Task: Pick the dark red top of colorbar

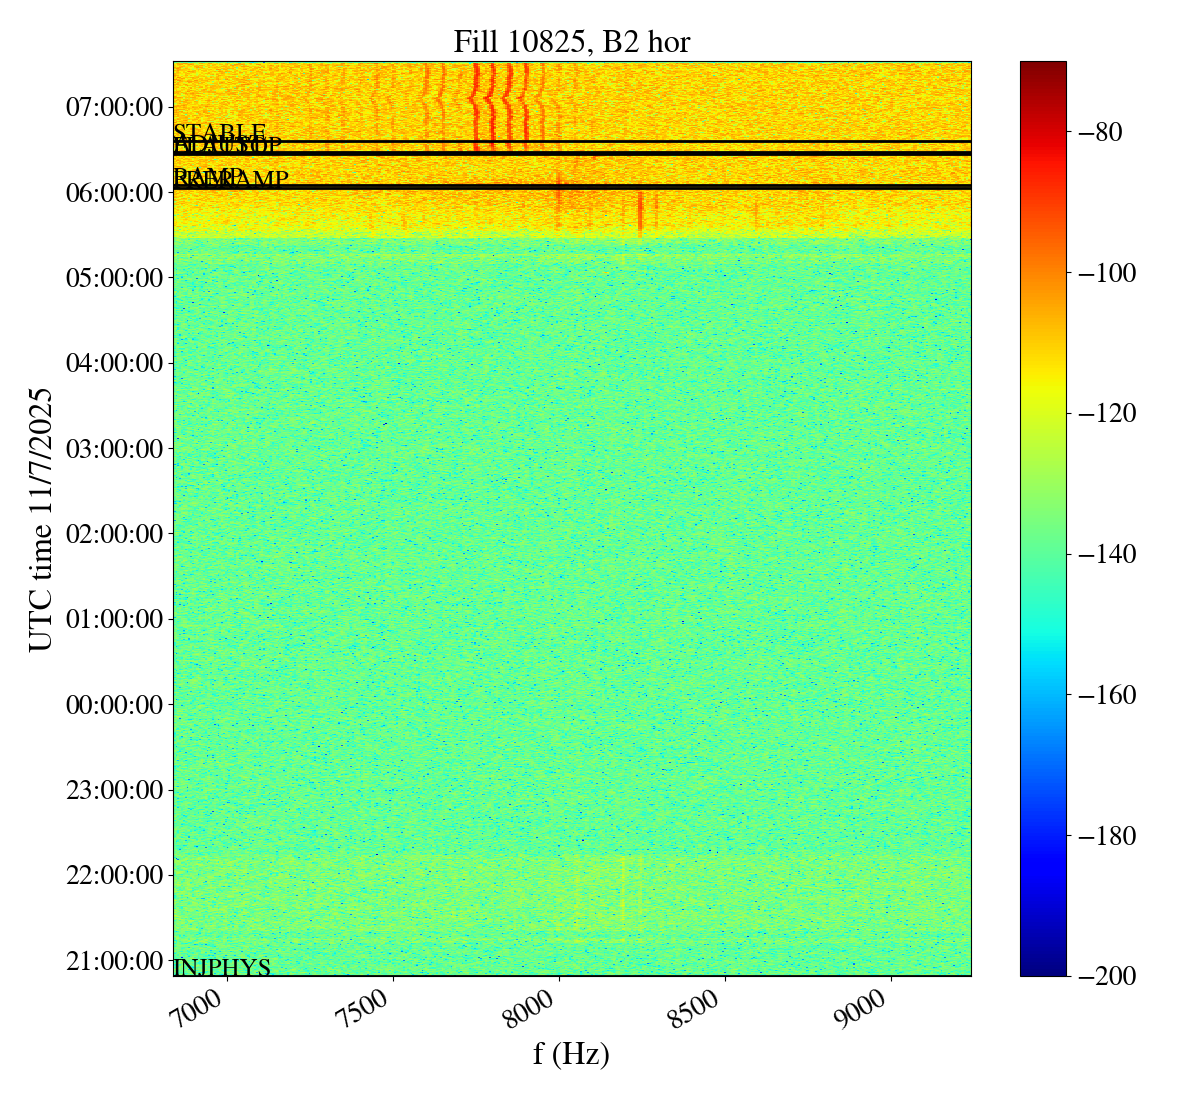Action: tap(1043, 68)
